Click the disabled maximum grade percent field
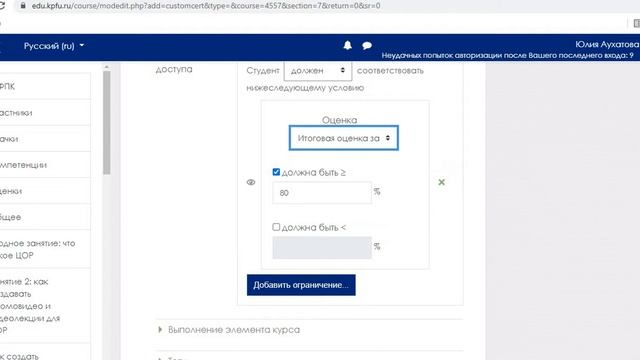 click(x=322, y=247)
